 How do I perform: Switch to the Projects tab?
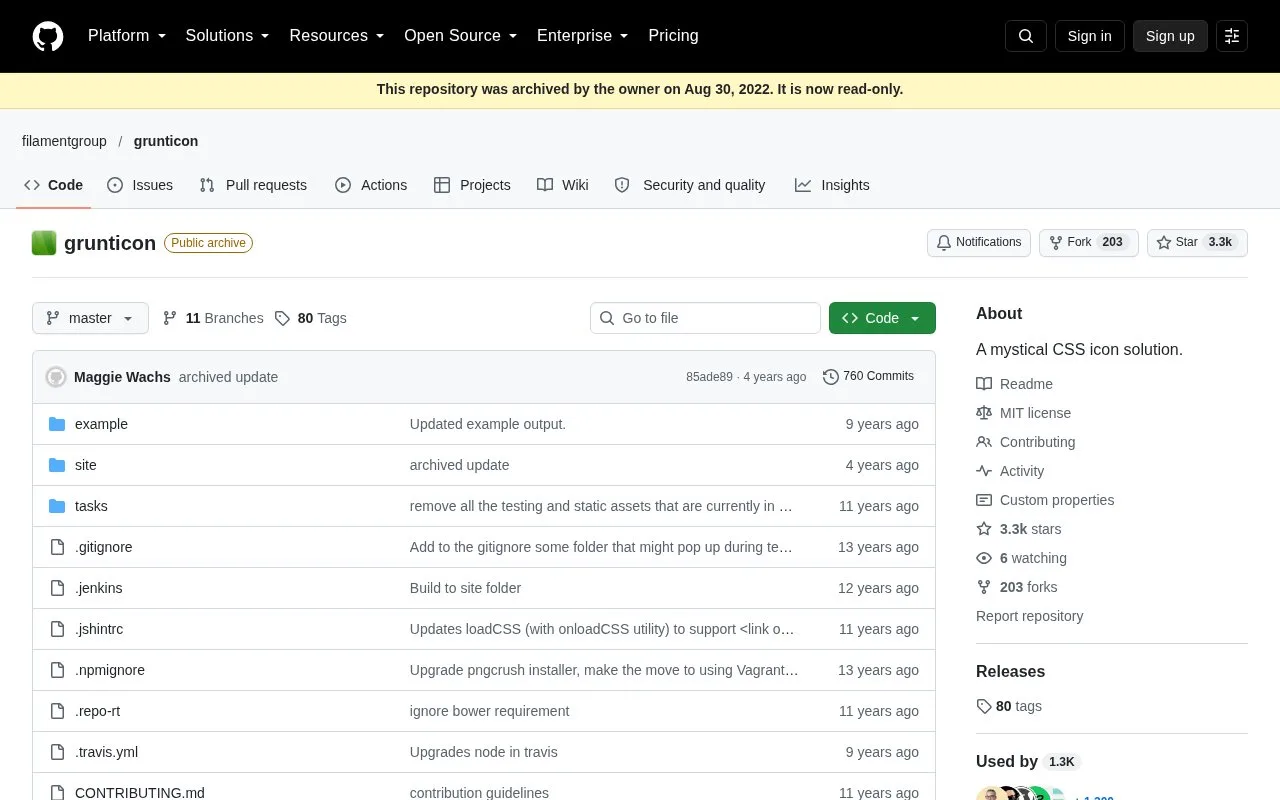coord(472,185)
